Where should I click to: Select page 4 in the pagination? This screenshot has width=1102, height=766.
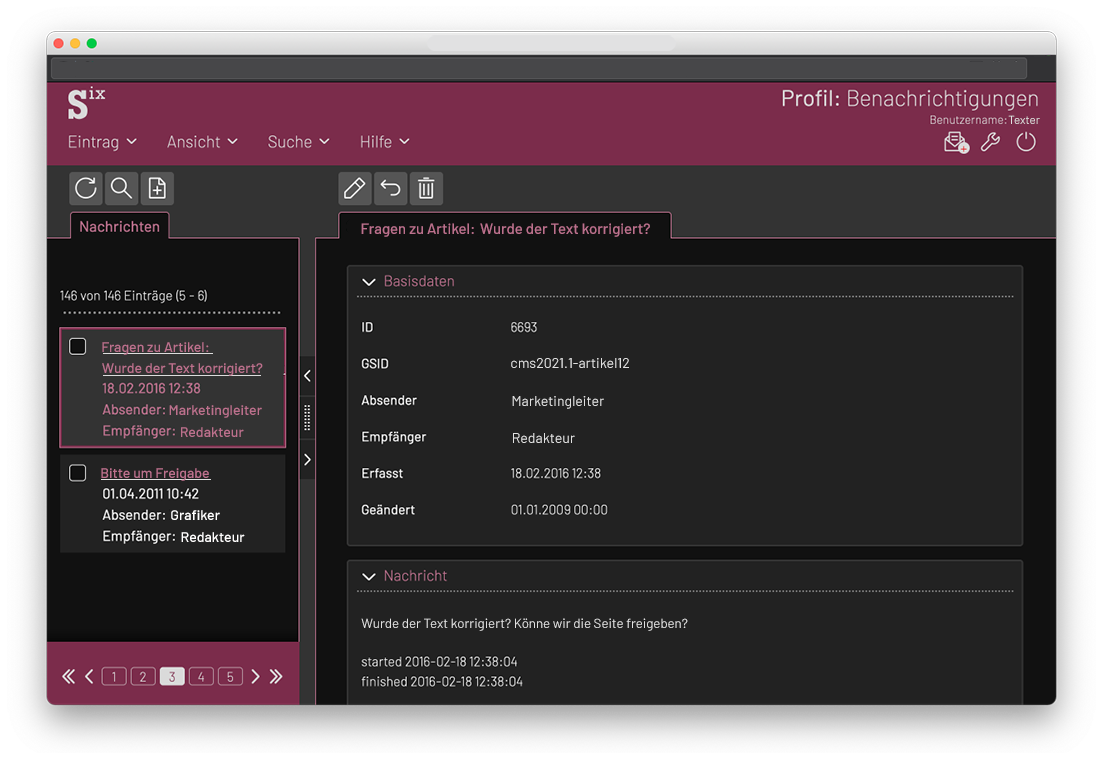coord(201,676)
